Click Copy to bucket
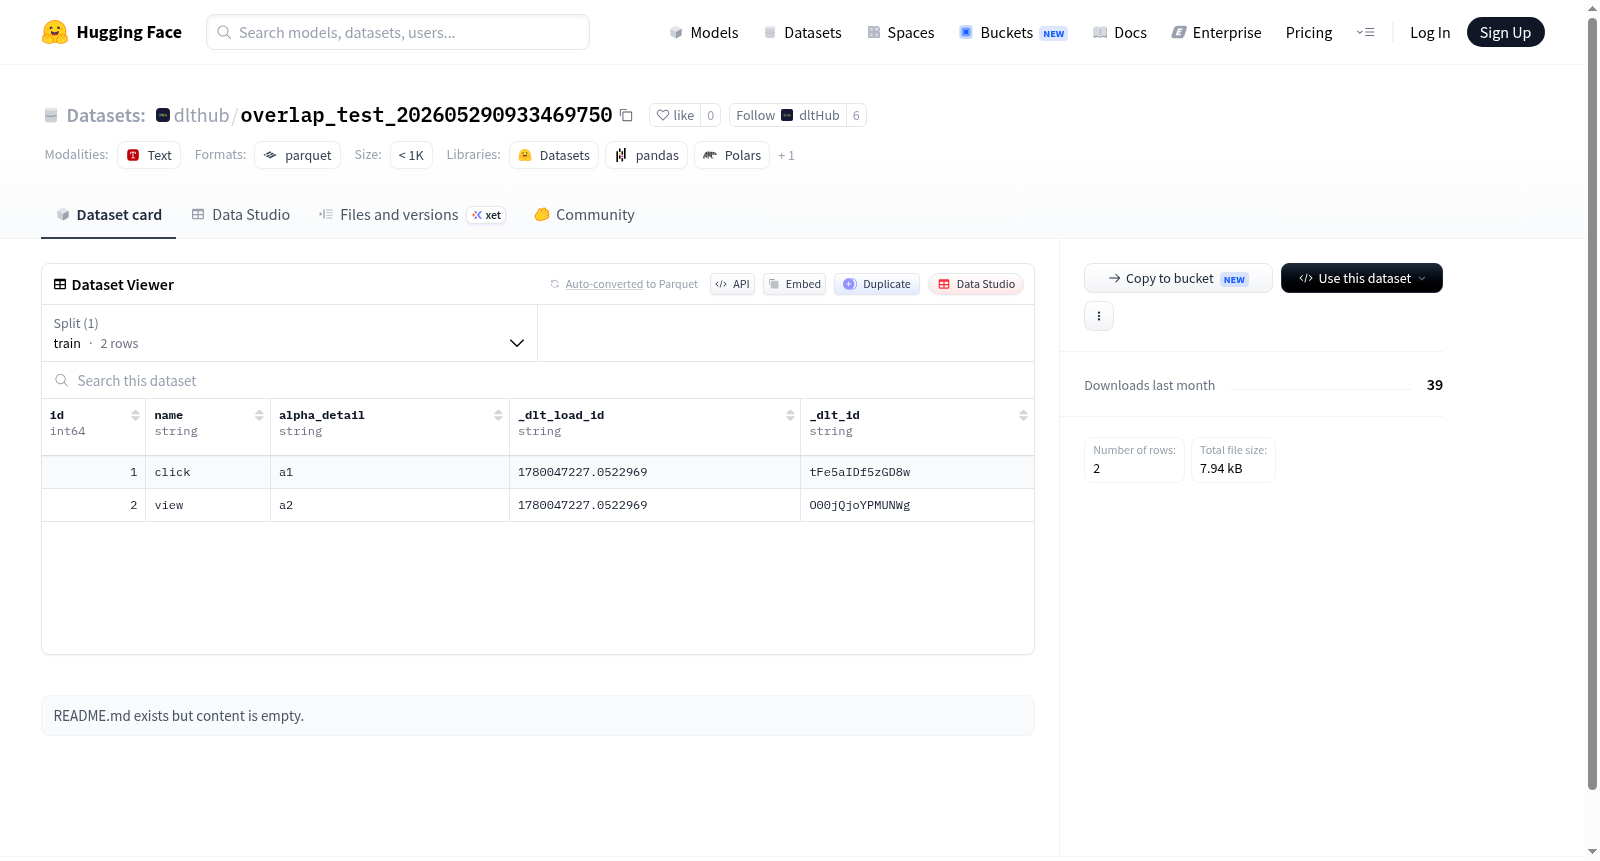The image size is (1600, 861). [1178, 278]
